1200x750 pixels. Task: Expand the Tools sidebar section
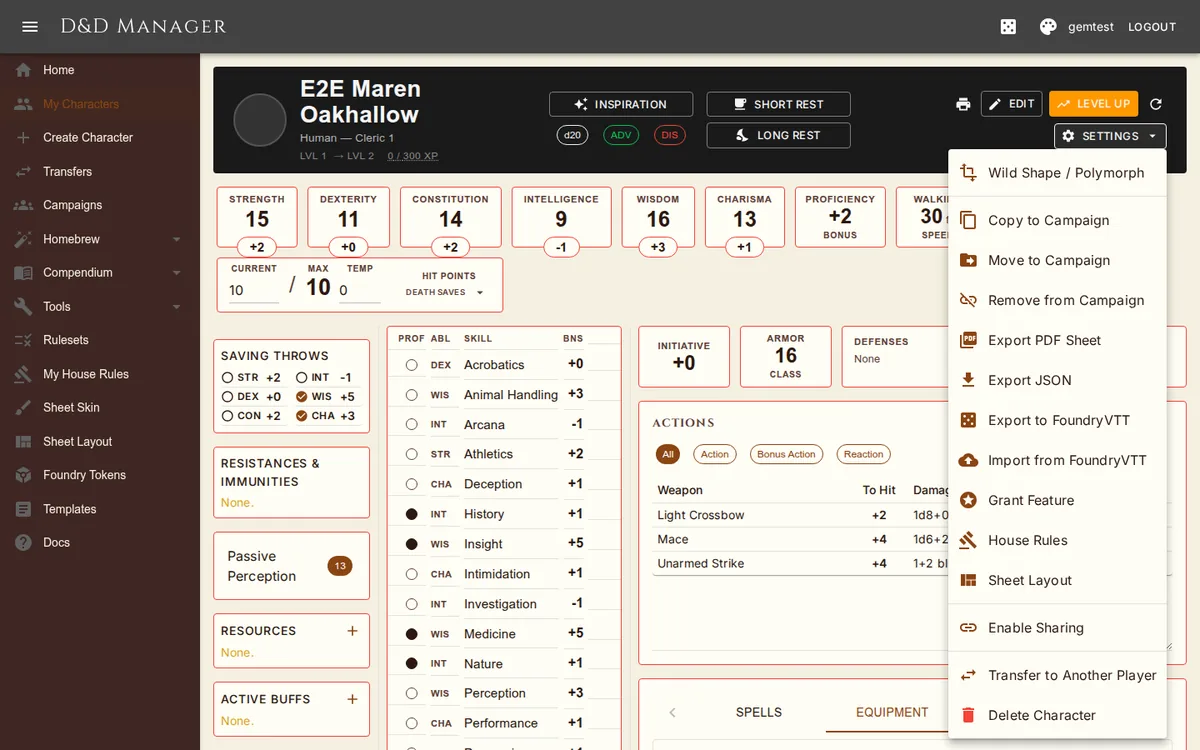coord(176,307)
